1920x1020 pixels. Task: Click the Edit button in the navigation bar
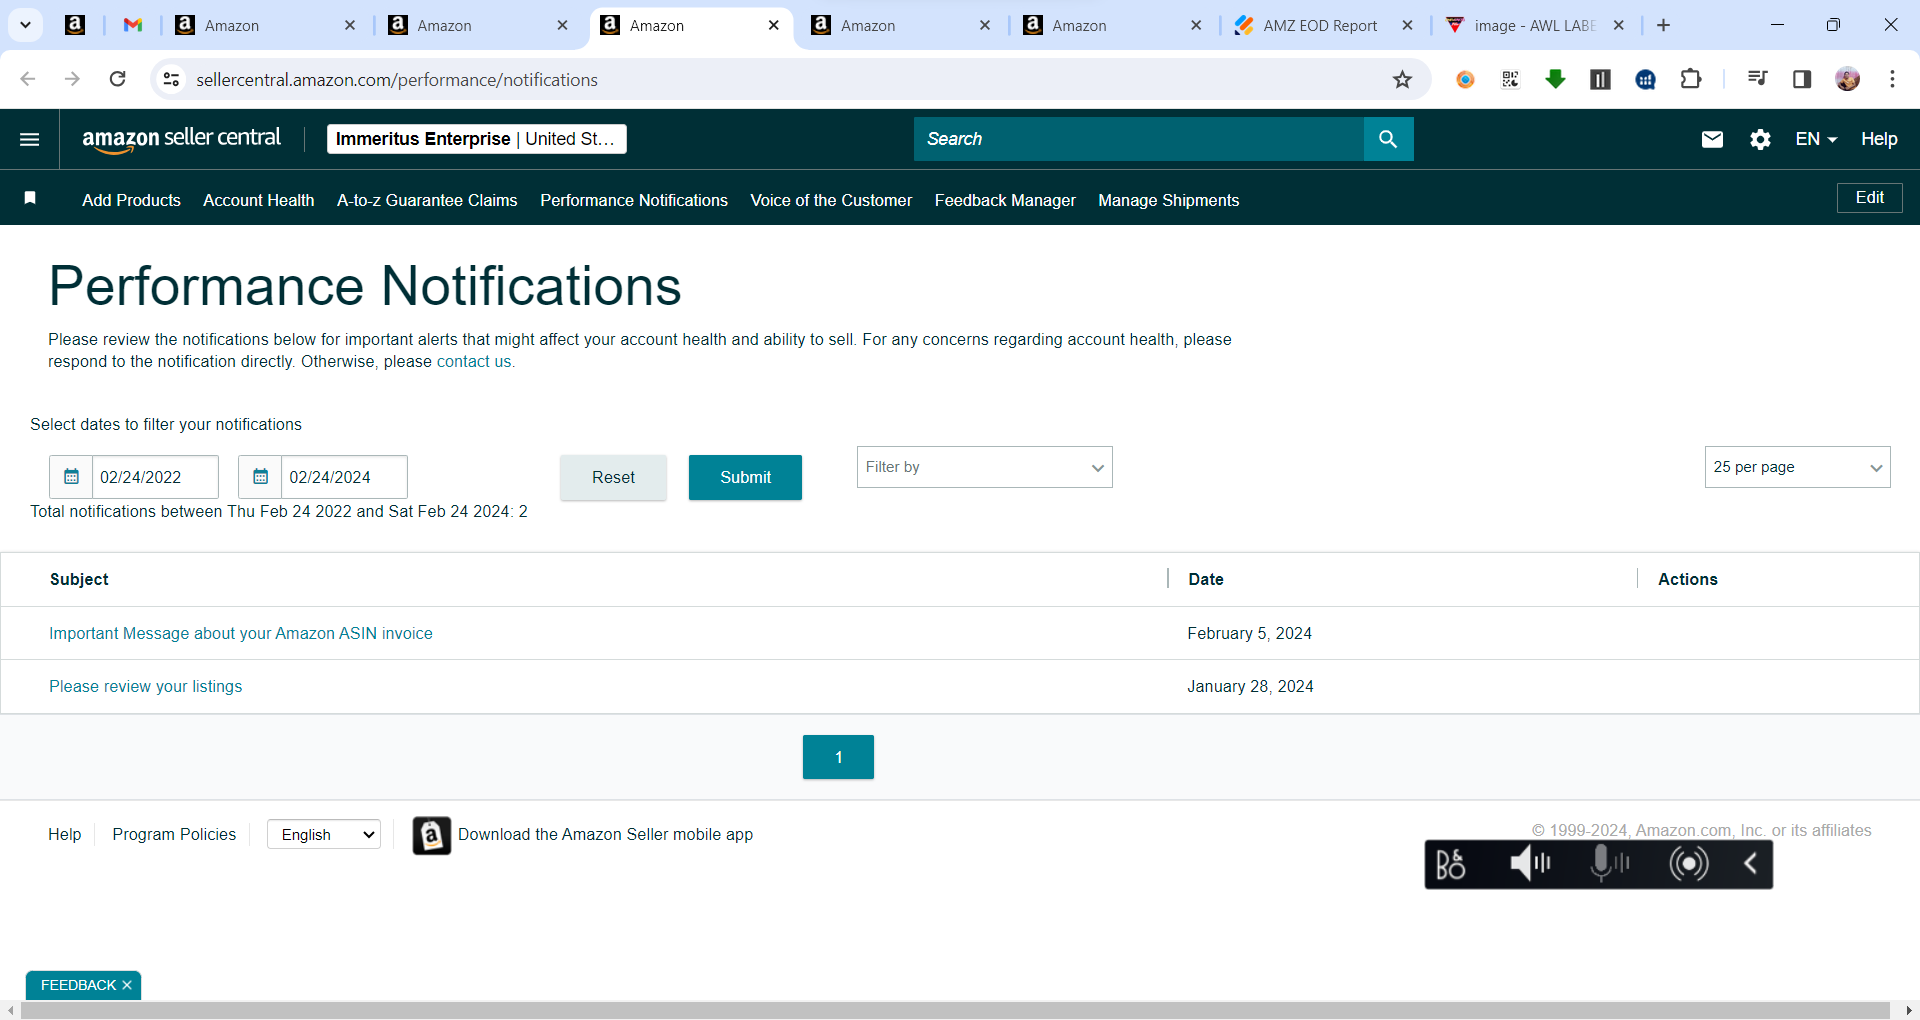1869,198
